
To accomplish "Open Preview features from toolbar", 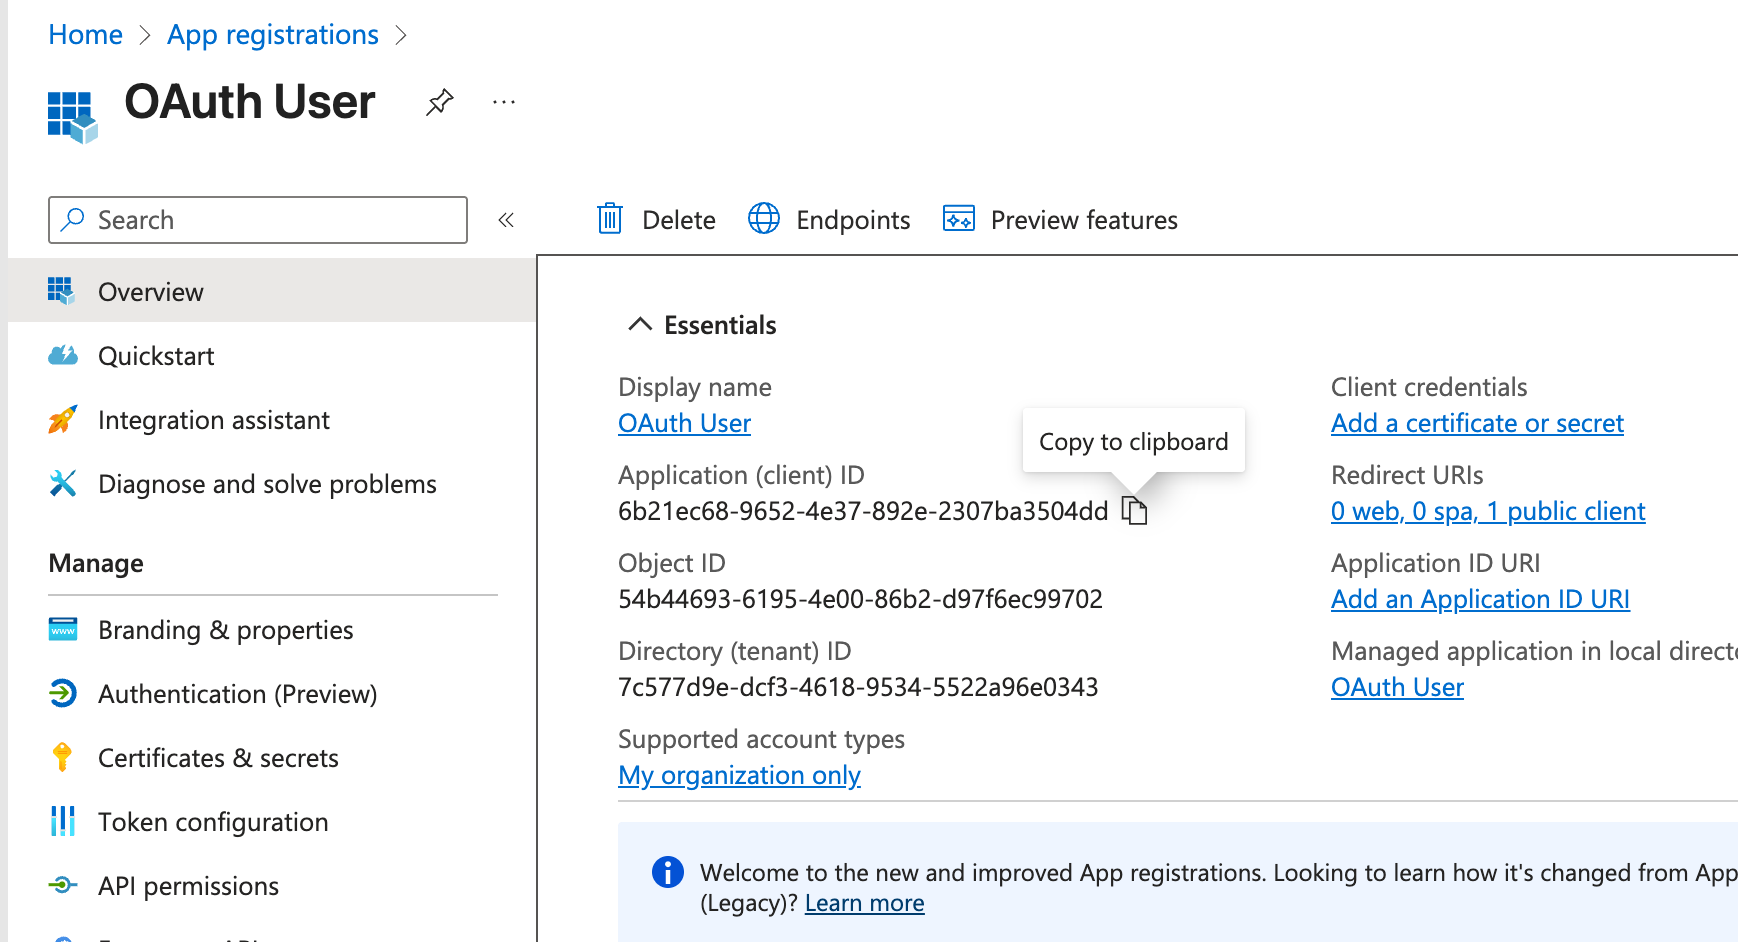I will (1060, 220).
